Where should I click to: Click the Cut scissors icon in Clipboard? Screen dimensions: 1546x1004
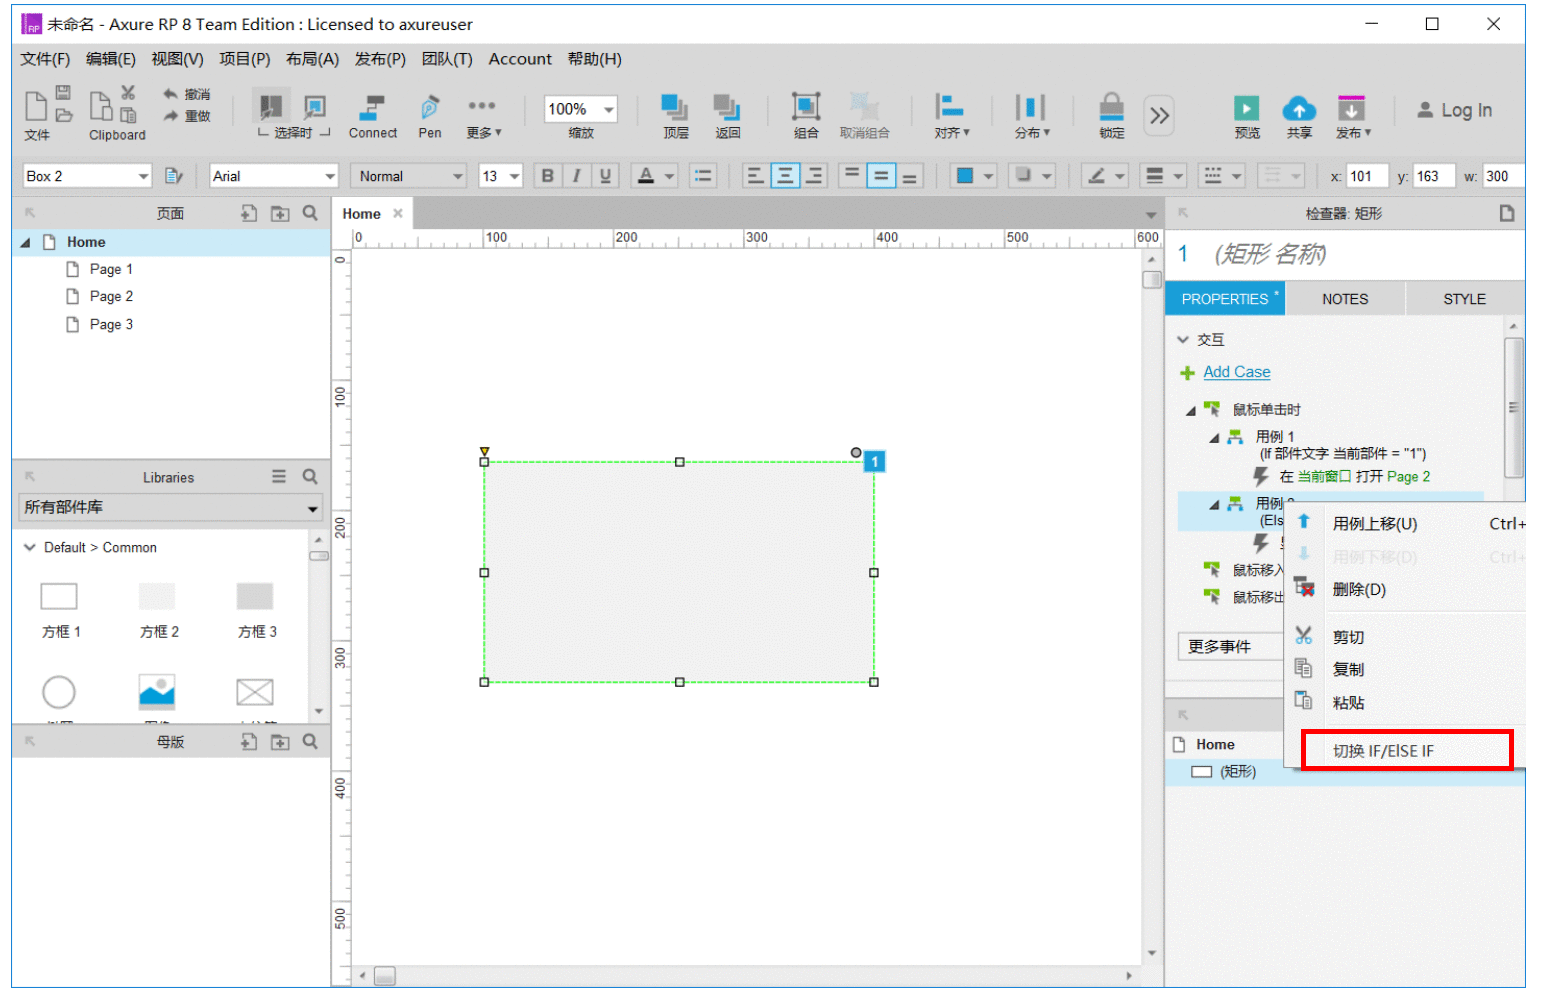coord(128,92)
